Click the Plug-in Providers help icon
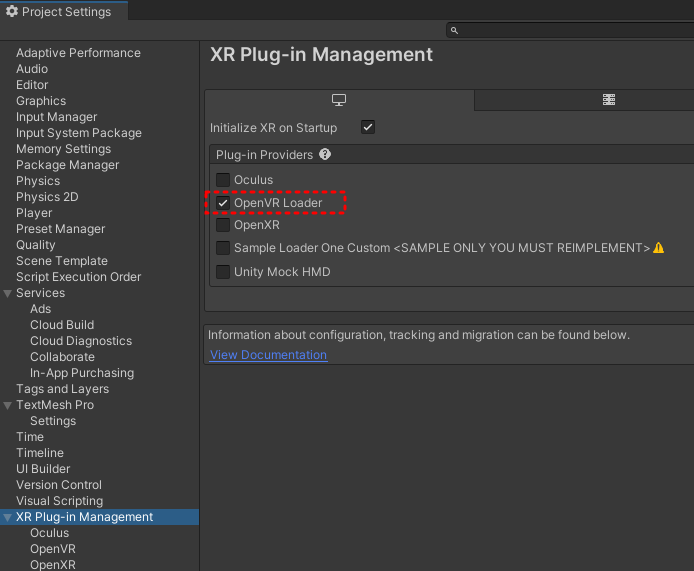The width and height of the screenshot is (694, 571). (x=325, y=154)
